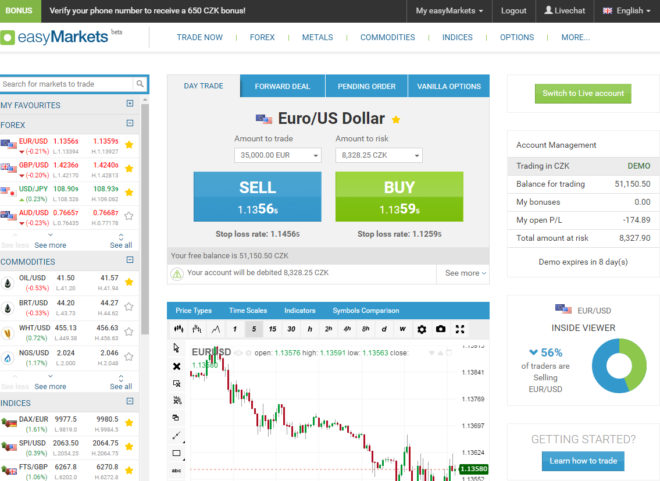Click the Logout link

pos(514,11)
